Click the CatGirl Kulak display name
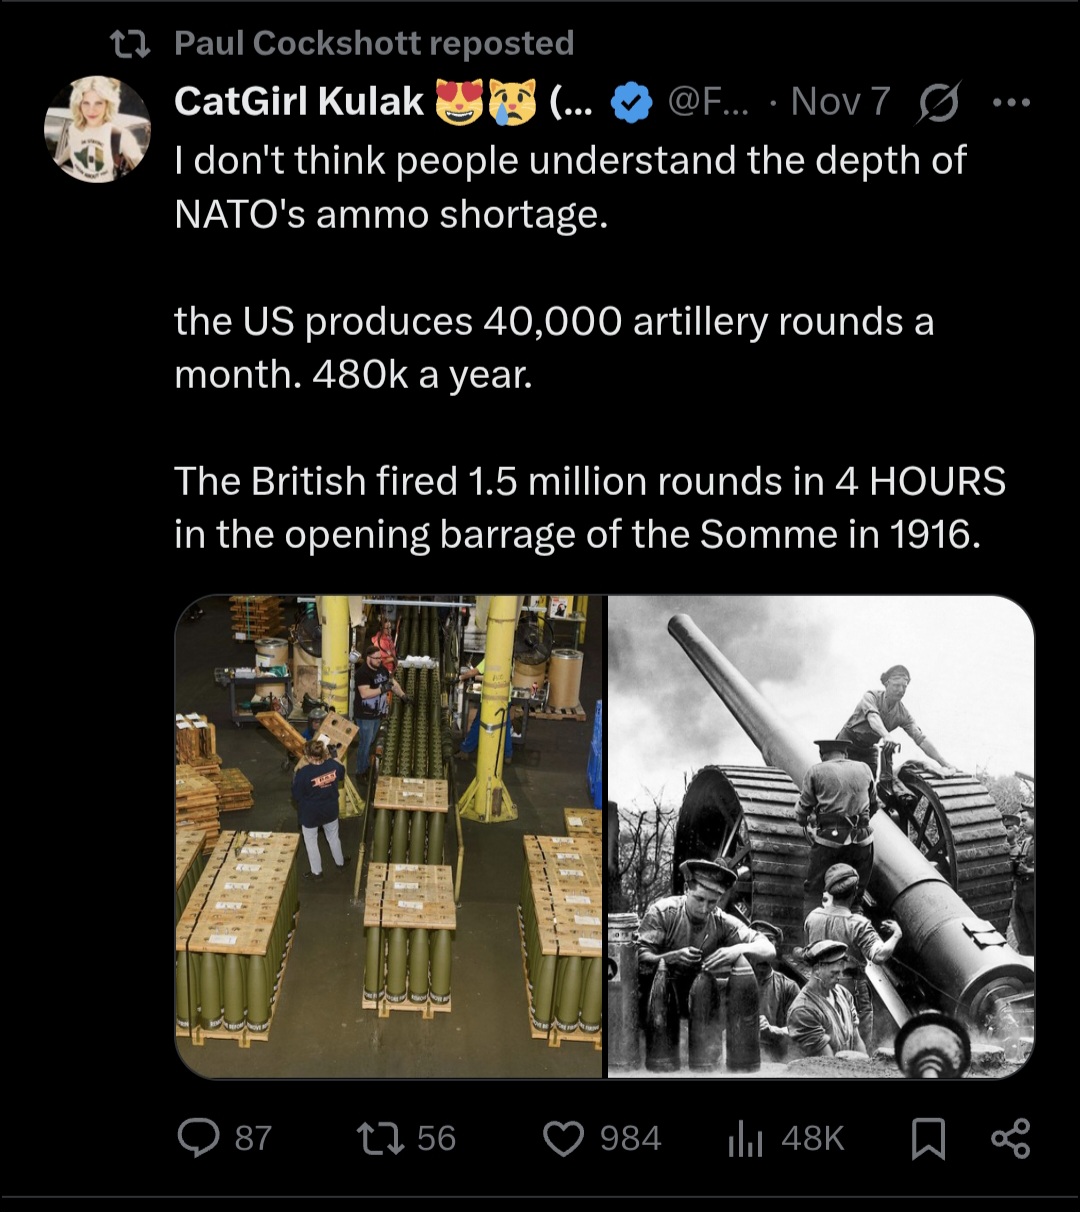The height and width of the screenshot is (1212, 1080). point(299,102)
